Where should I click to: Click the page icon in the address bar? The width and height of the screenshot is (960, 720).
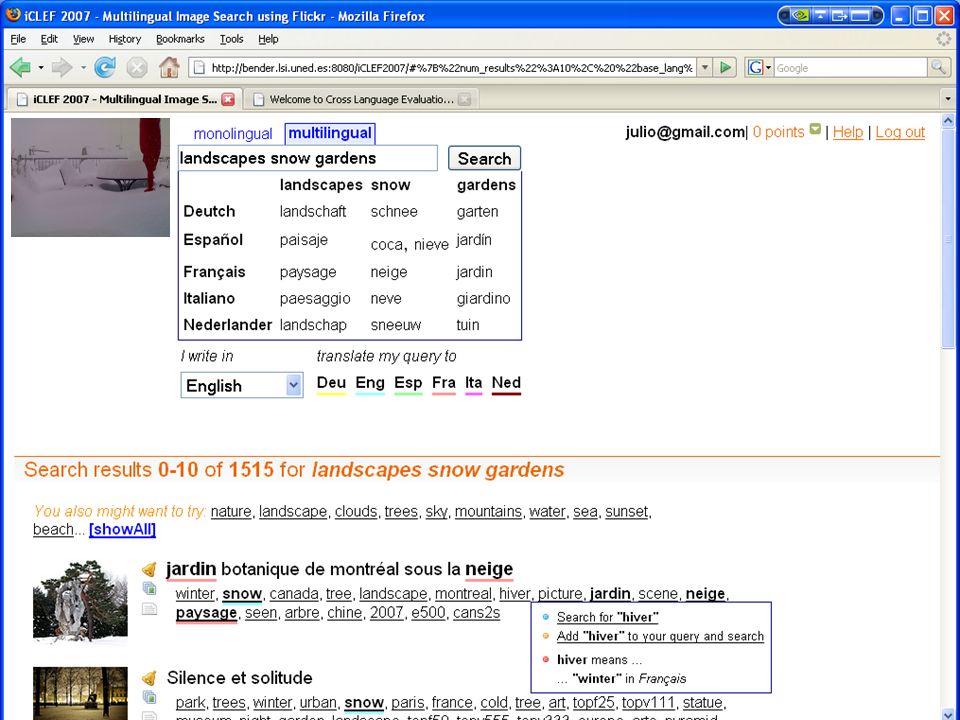[198, 68]
